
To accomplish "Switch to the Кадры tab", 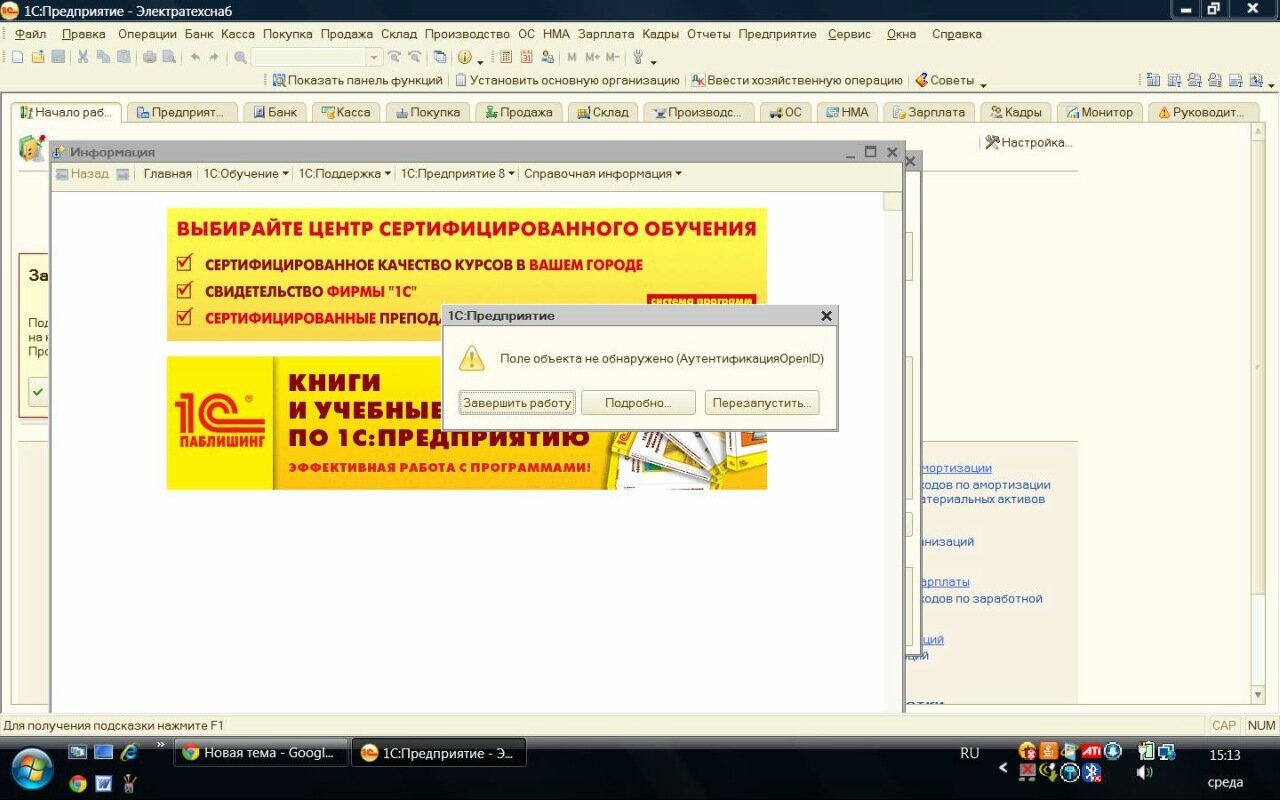I will [1015, 112].
